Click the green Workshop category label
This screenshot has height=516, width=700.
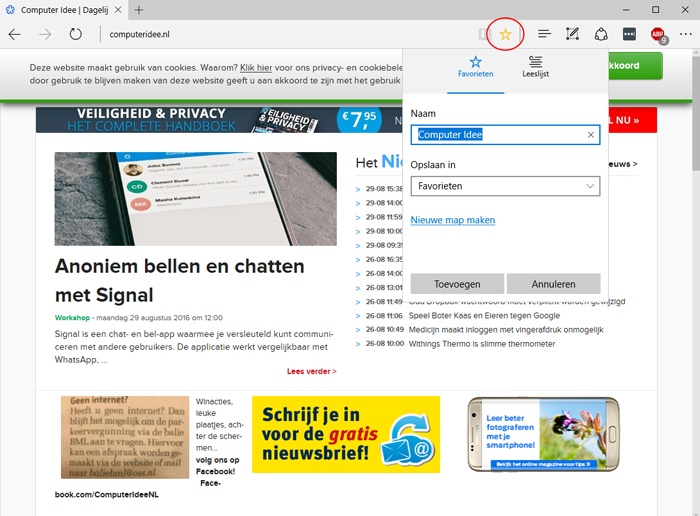click(x=72, y=318)
